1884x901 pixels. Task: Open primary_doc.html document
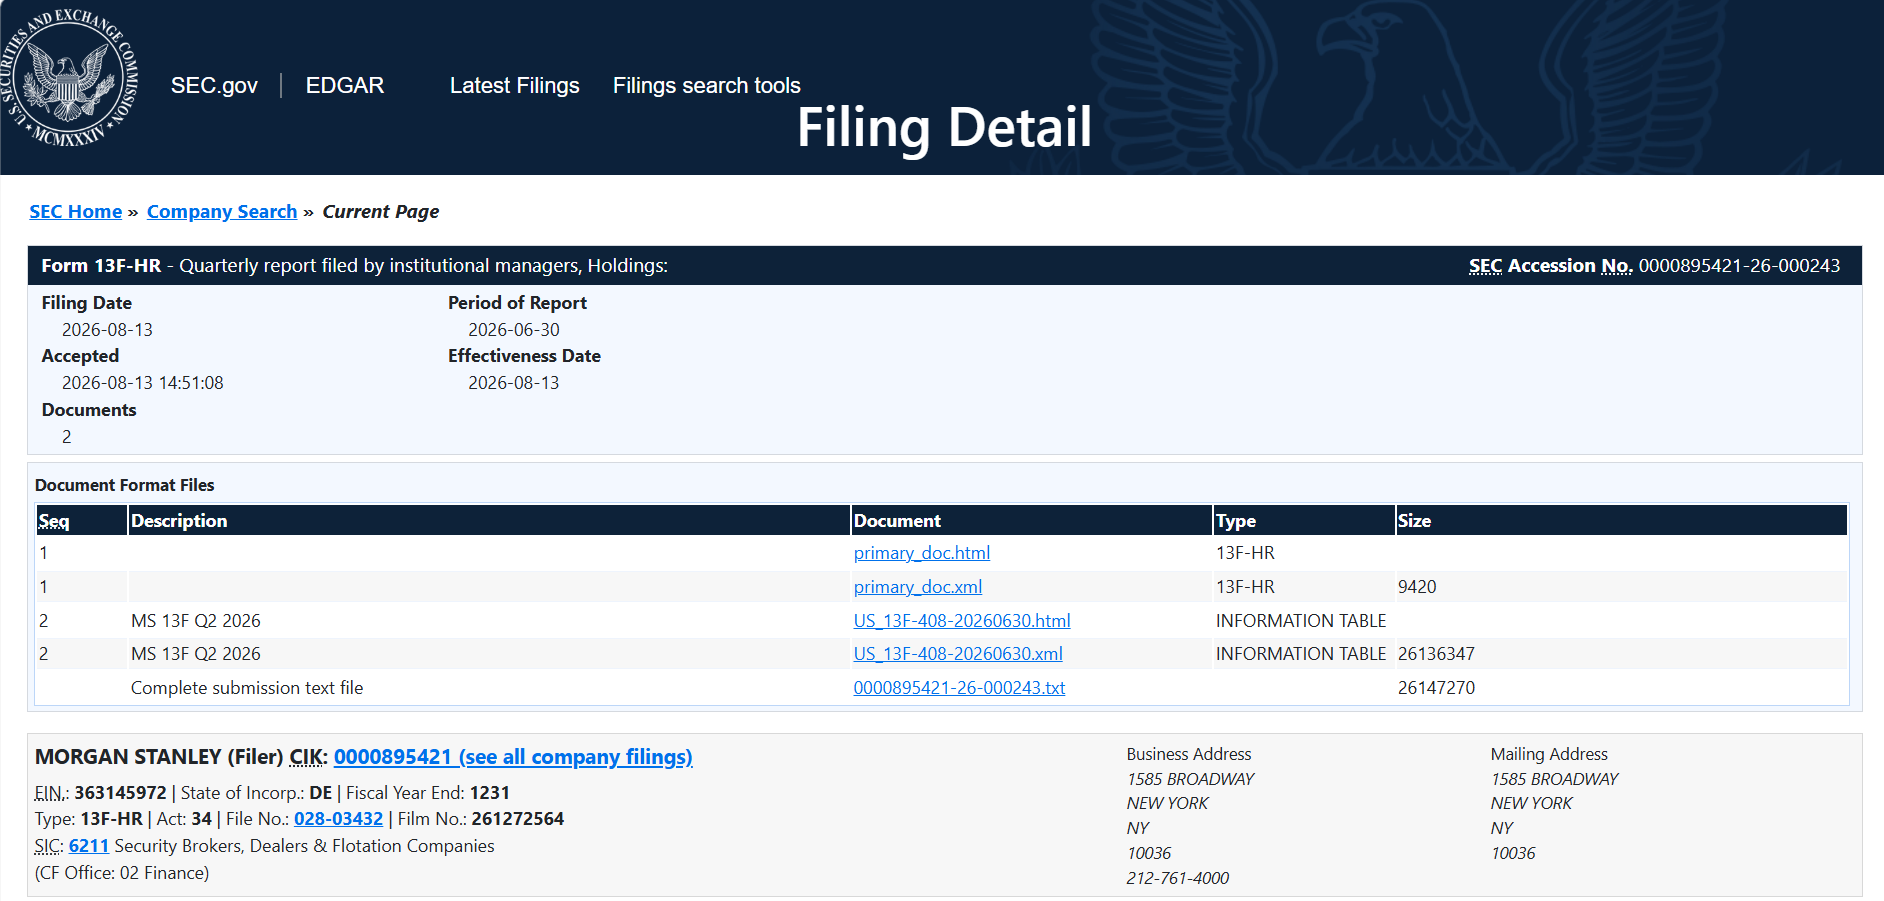922,553
